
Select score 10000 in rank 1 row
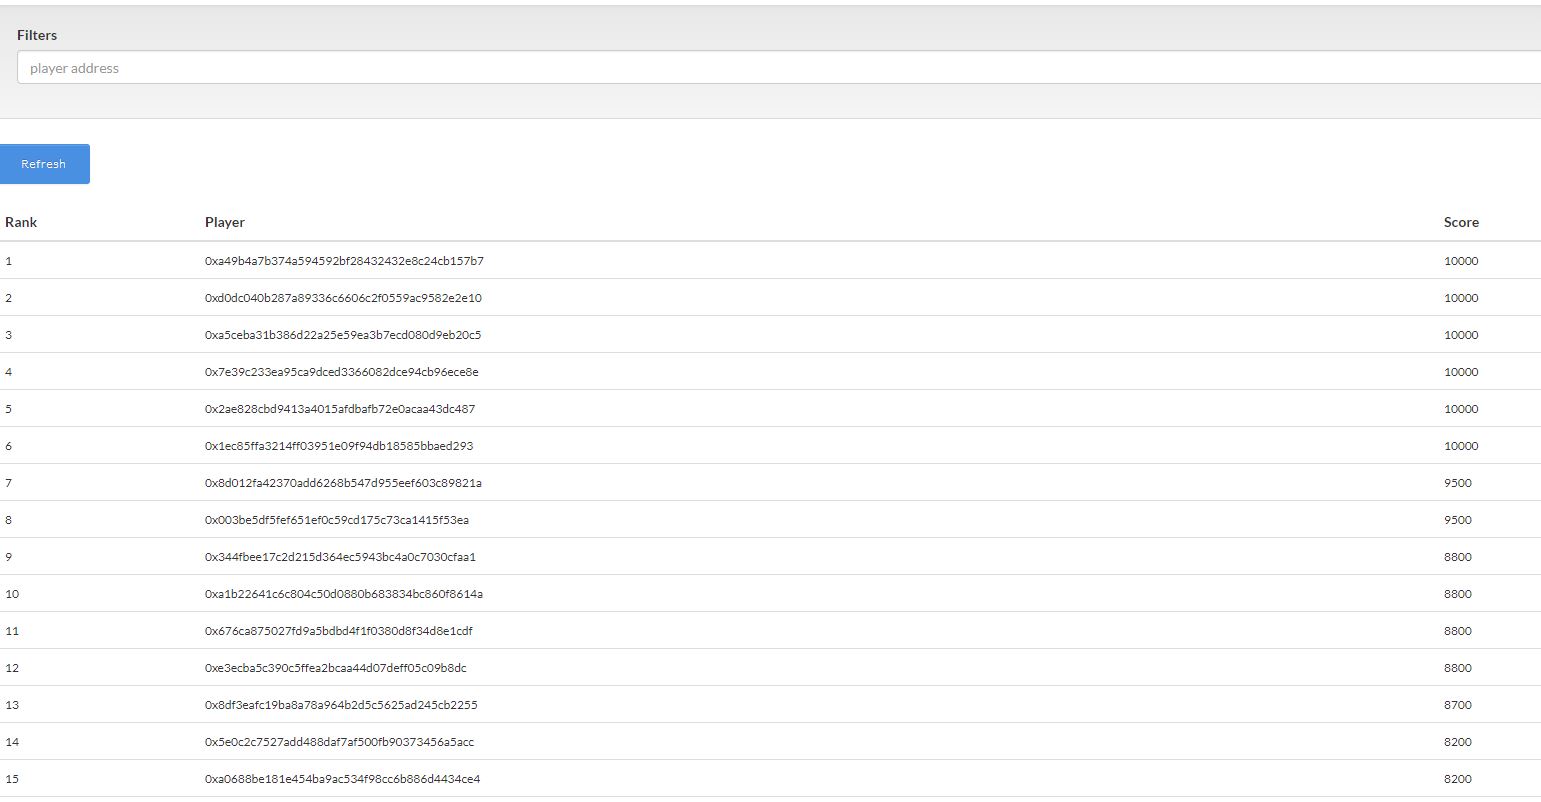[x=1461, y=261]
